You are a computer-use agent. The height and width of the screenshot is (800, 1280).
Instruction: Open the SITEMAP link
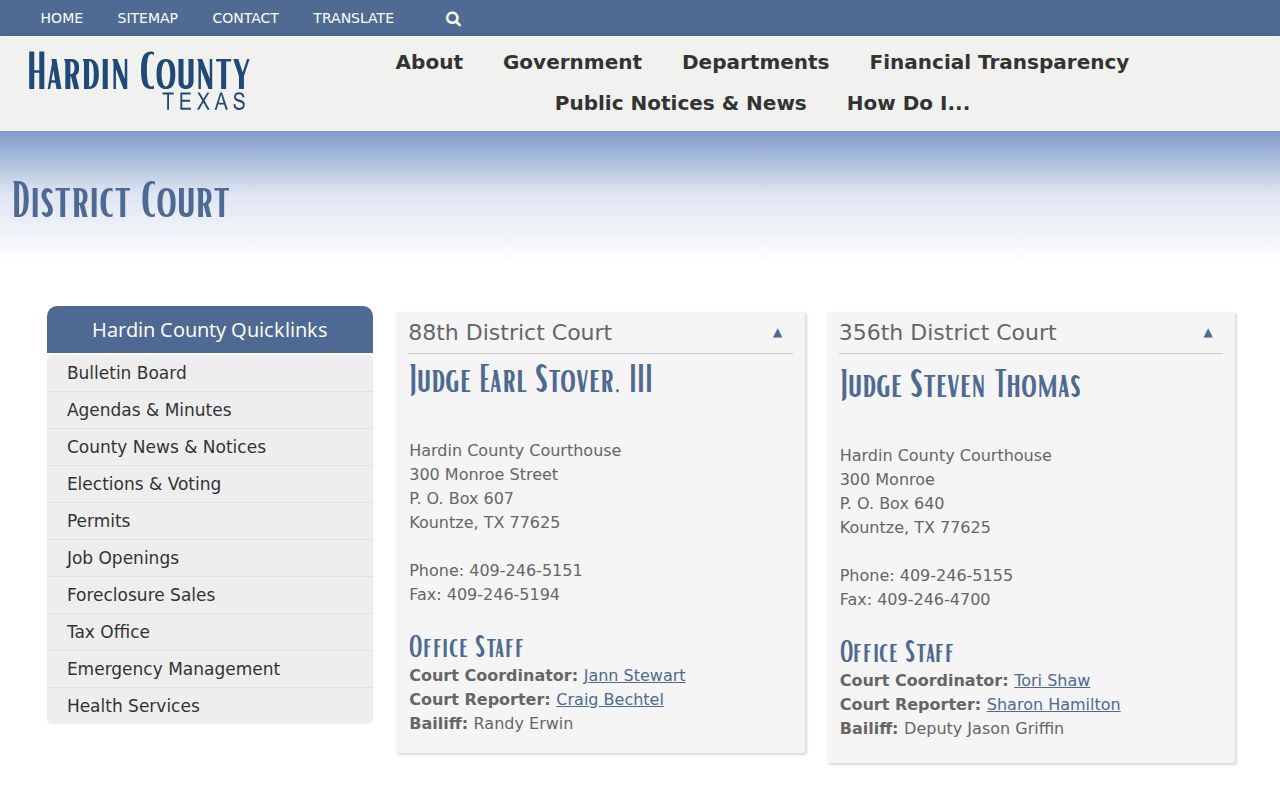click(x=148, y=18)
